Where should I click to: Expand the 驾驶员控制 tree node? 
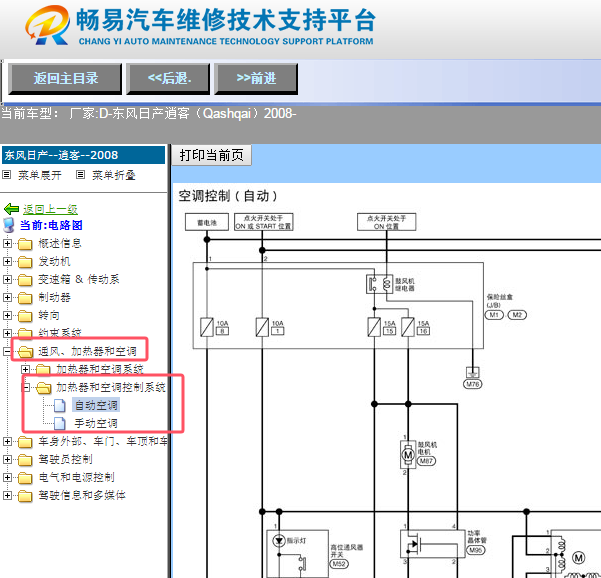point(7,459)
